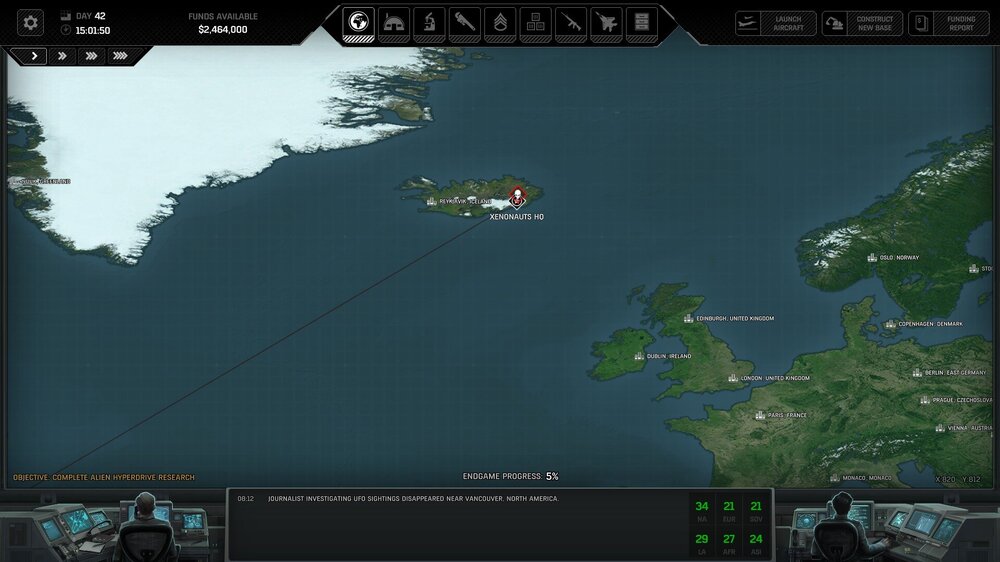1000x562 pixels.
Task: Open the Funding Report button
Action: click(x=949, y=24)
